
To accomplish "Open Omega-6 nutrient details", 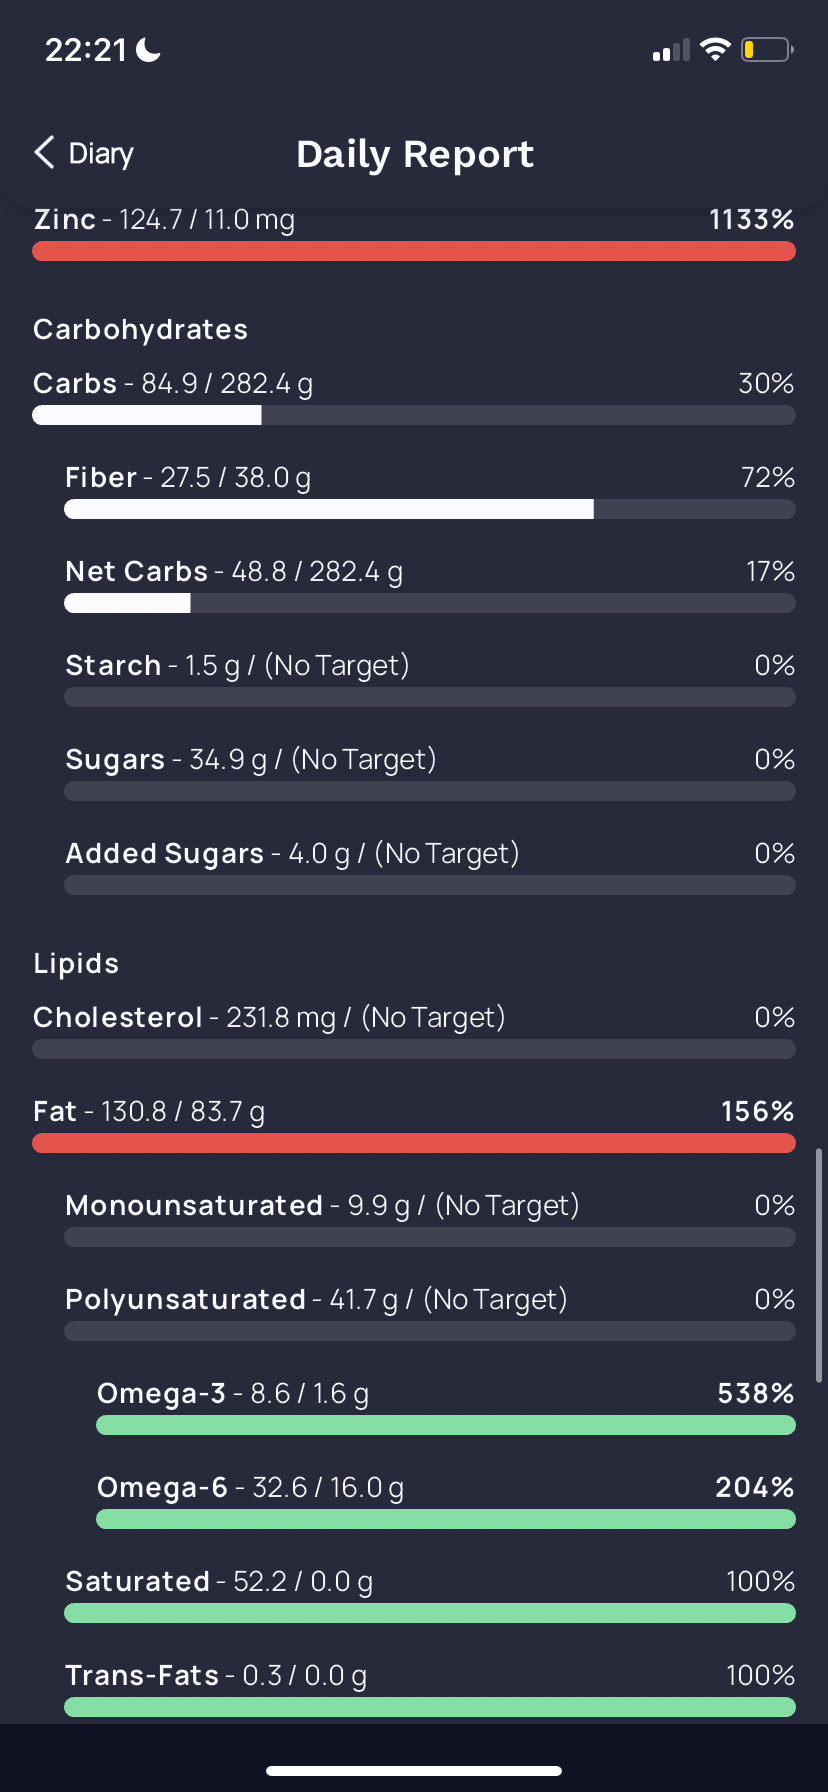I will 446,1502.
